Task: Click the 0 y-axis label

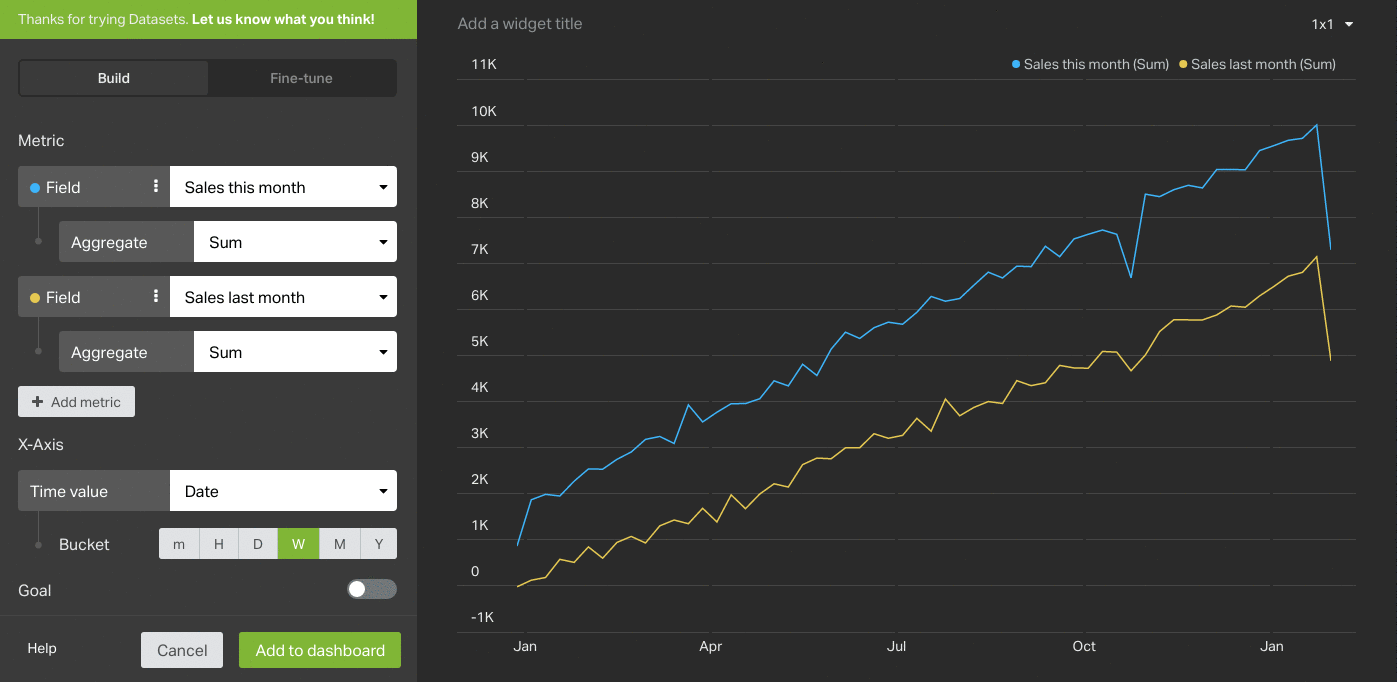Action: pos(475,571)
